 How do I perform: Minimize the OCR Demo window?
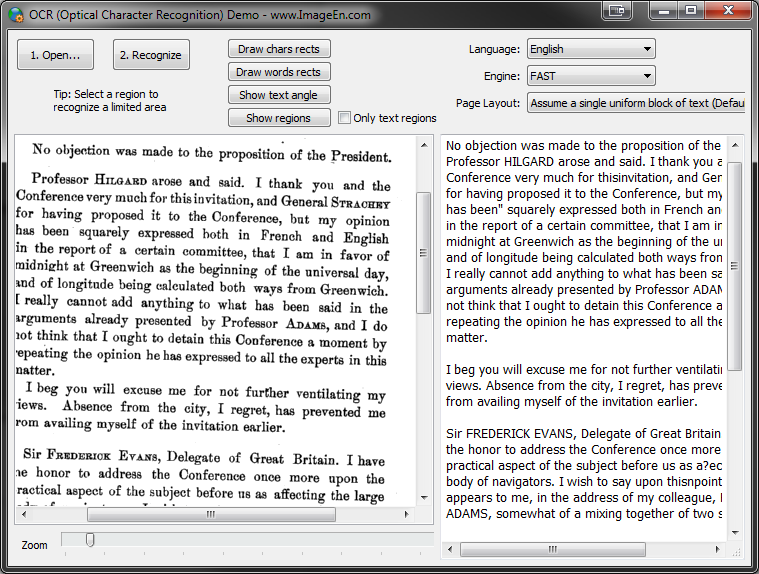click(664, 11)
